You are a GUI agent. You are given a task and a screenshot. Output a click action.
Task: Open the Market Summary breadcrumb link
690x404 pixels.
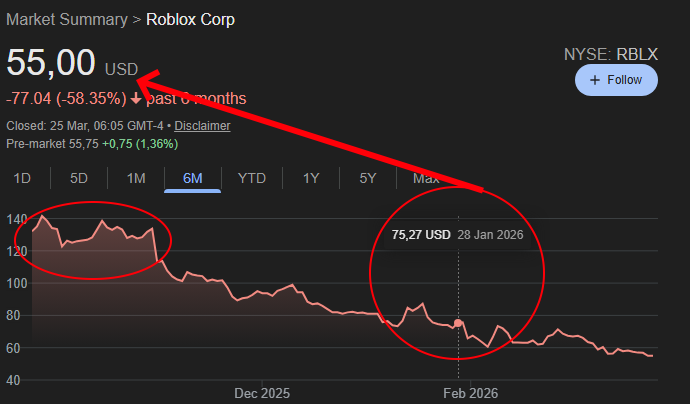click(x=67, y=19)
